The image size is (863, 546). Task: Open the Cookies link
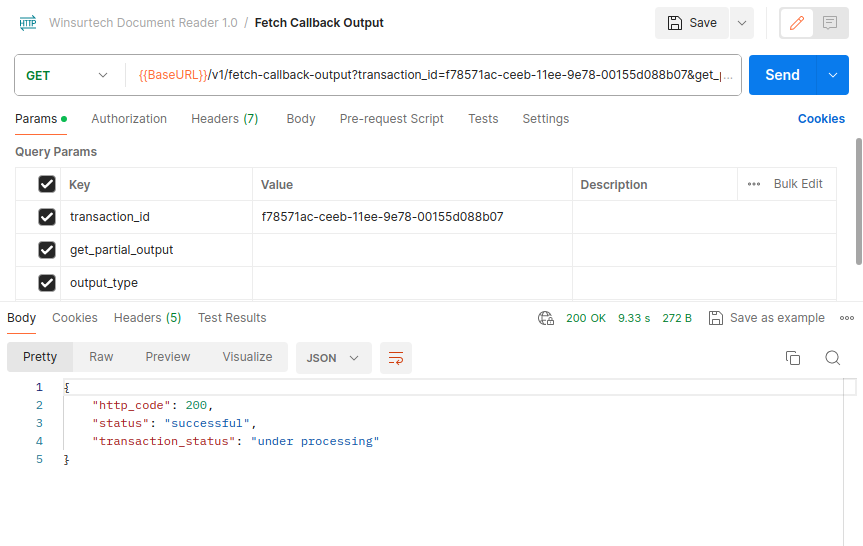point(821,119)
